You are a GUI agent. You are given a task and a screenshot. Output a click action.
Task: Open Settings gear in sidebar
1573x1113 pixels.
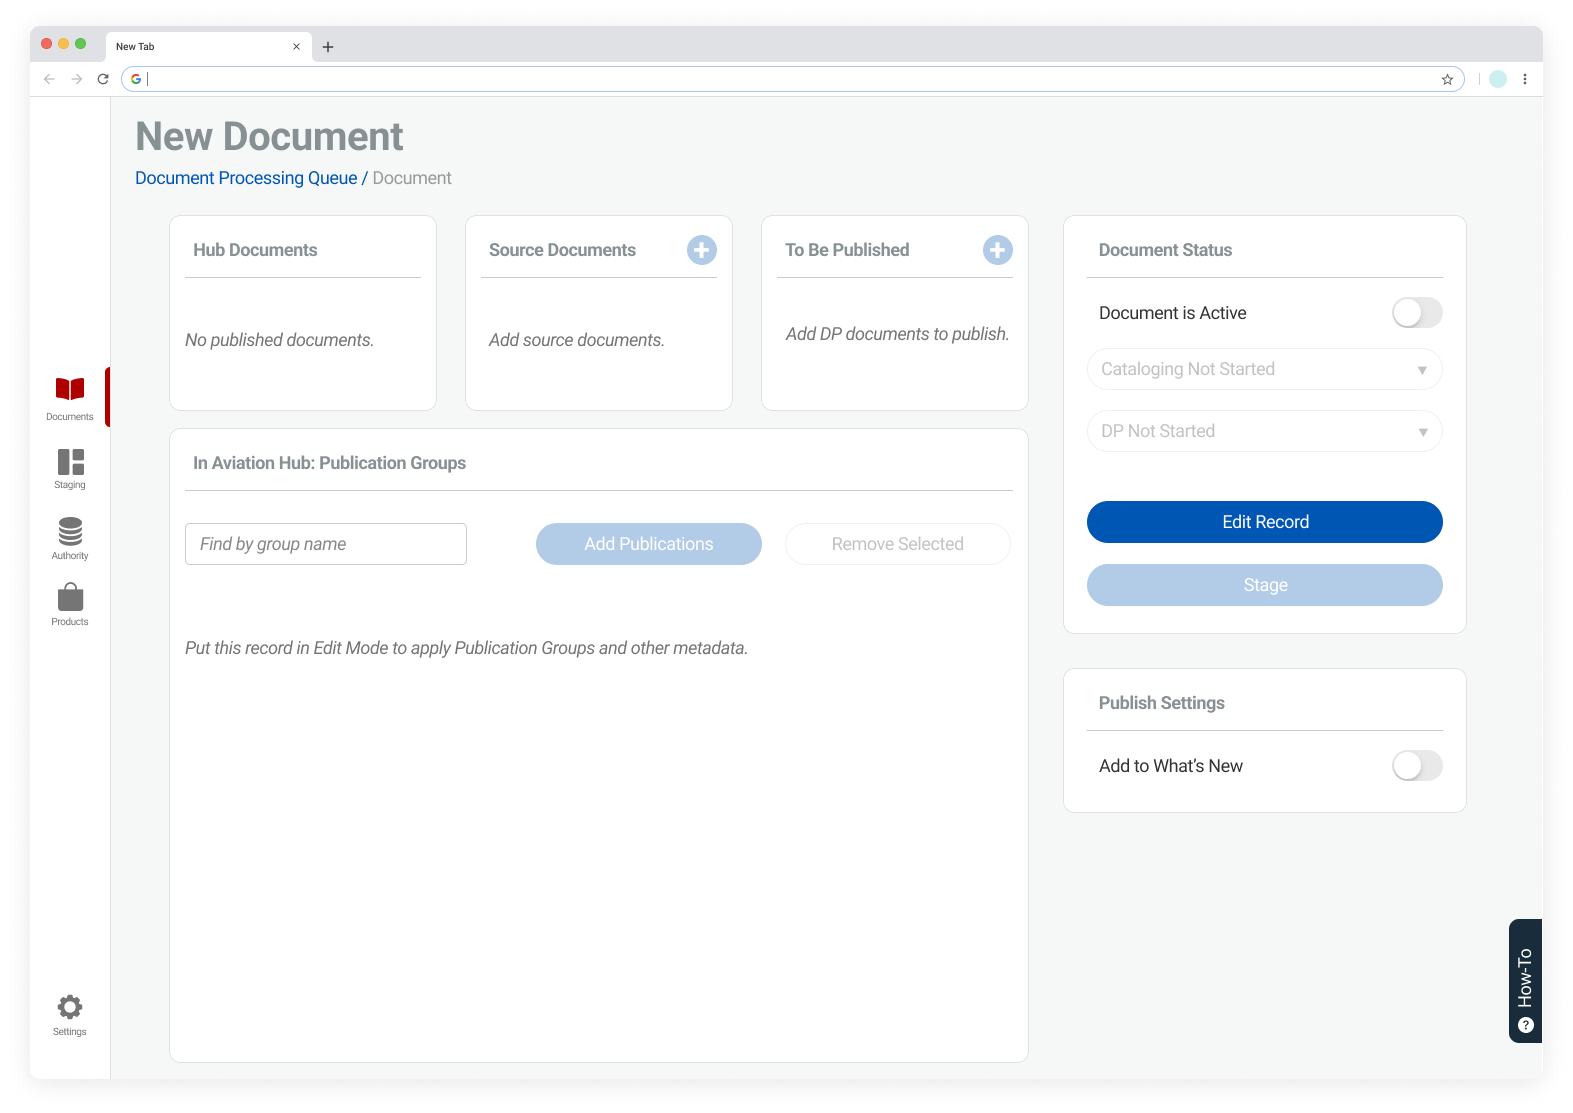[x=70, y=1007]
